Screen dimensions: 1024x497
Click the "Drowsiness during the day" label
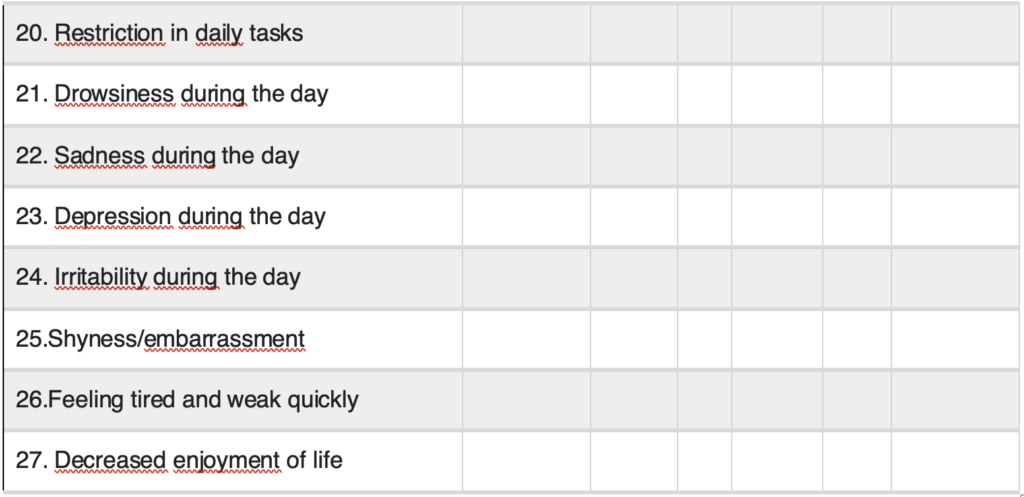coord(171,95)
